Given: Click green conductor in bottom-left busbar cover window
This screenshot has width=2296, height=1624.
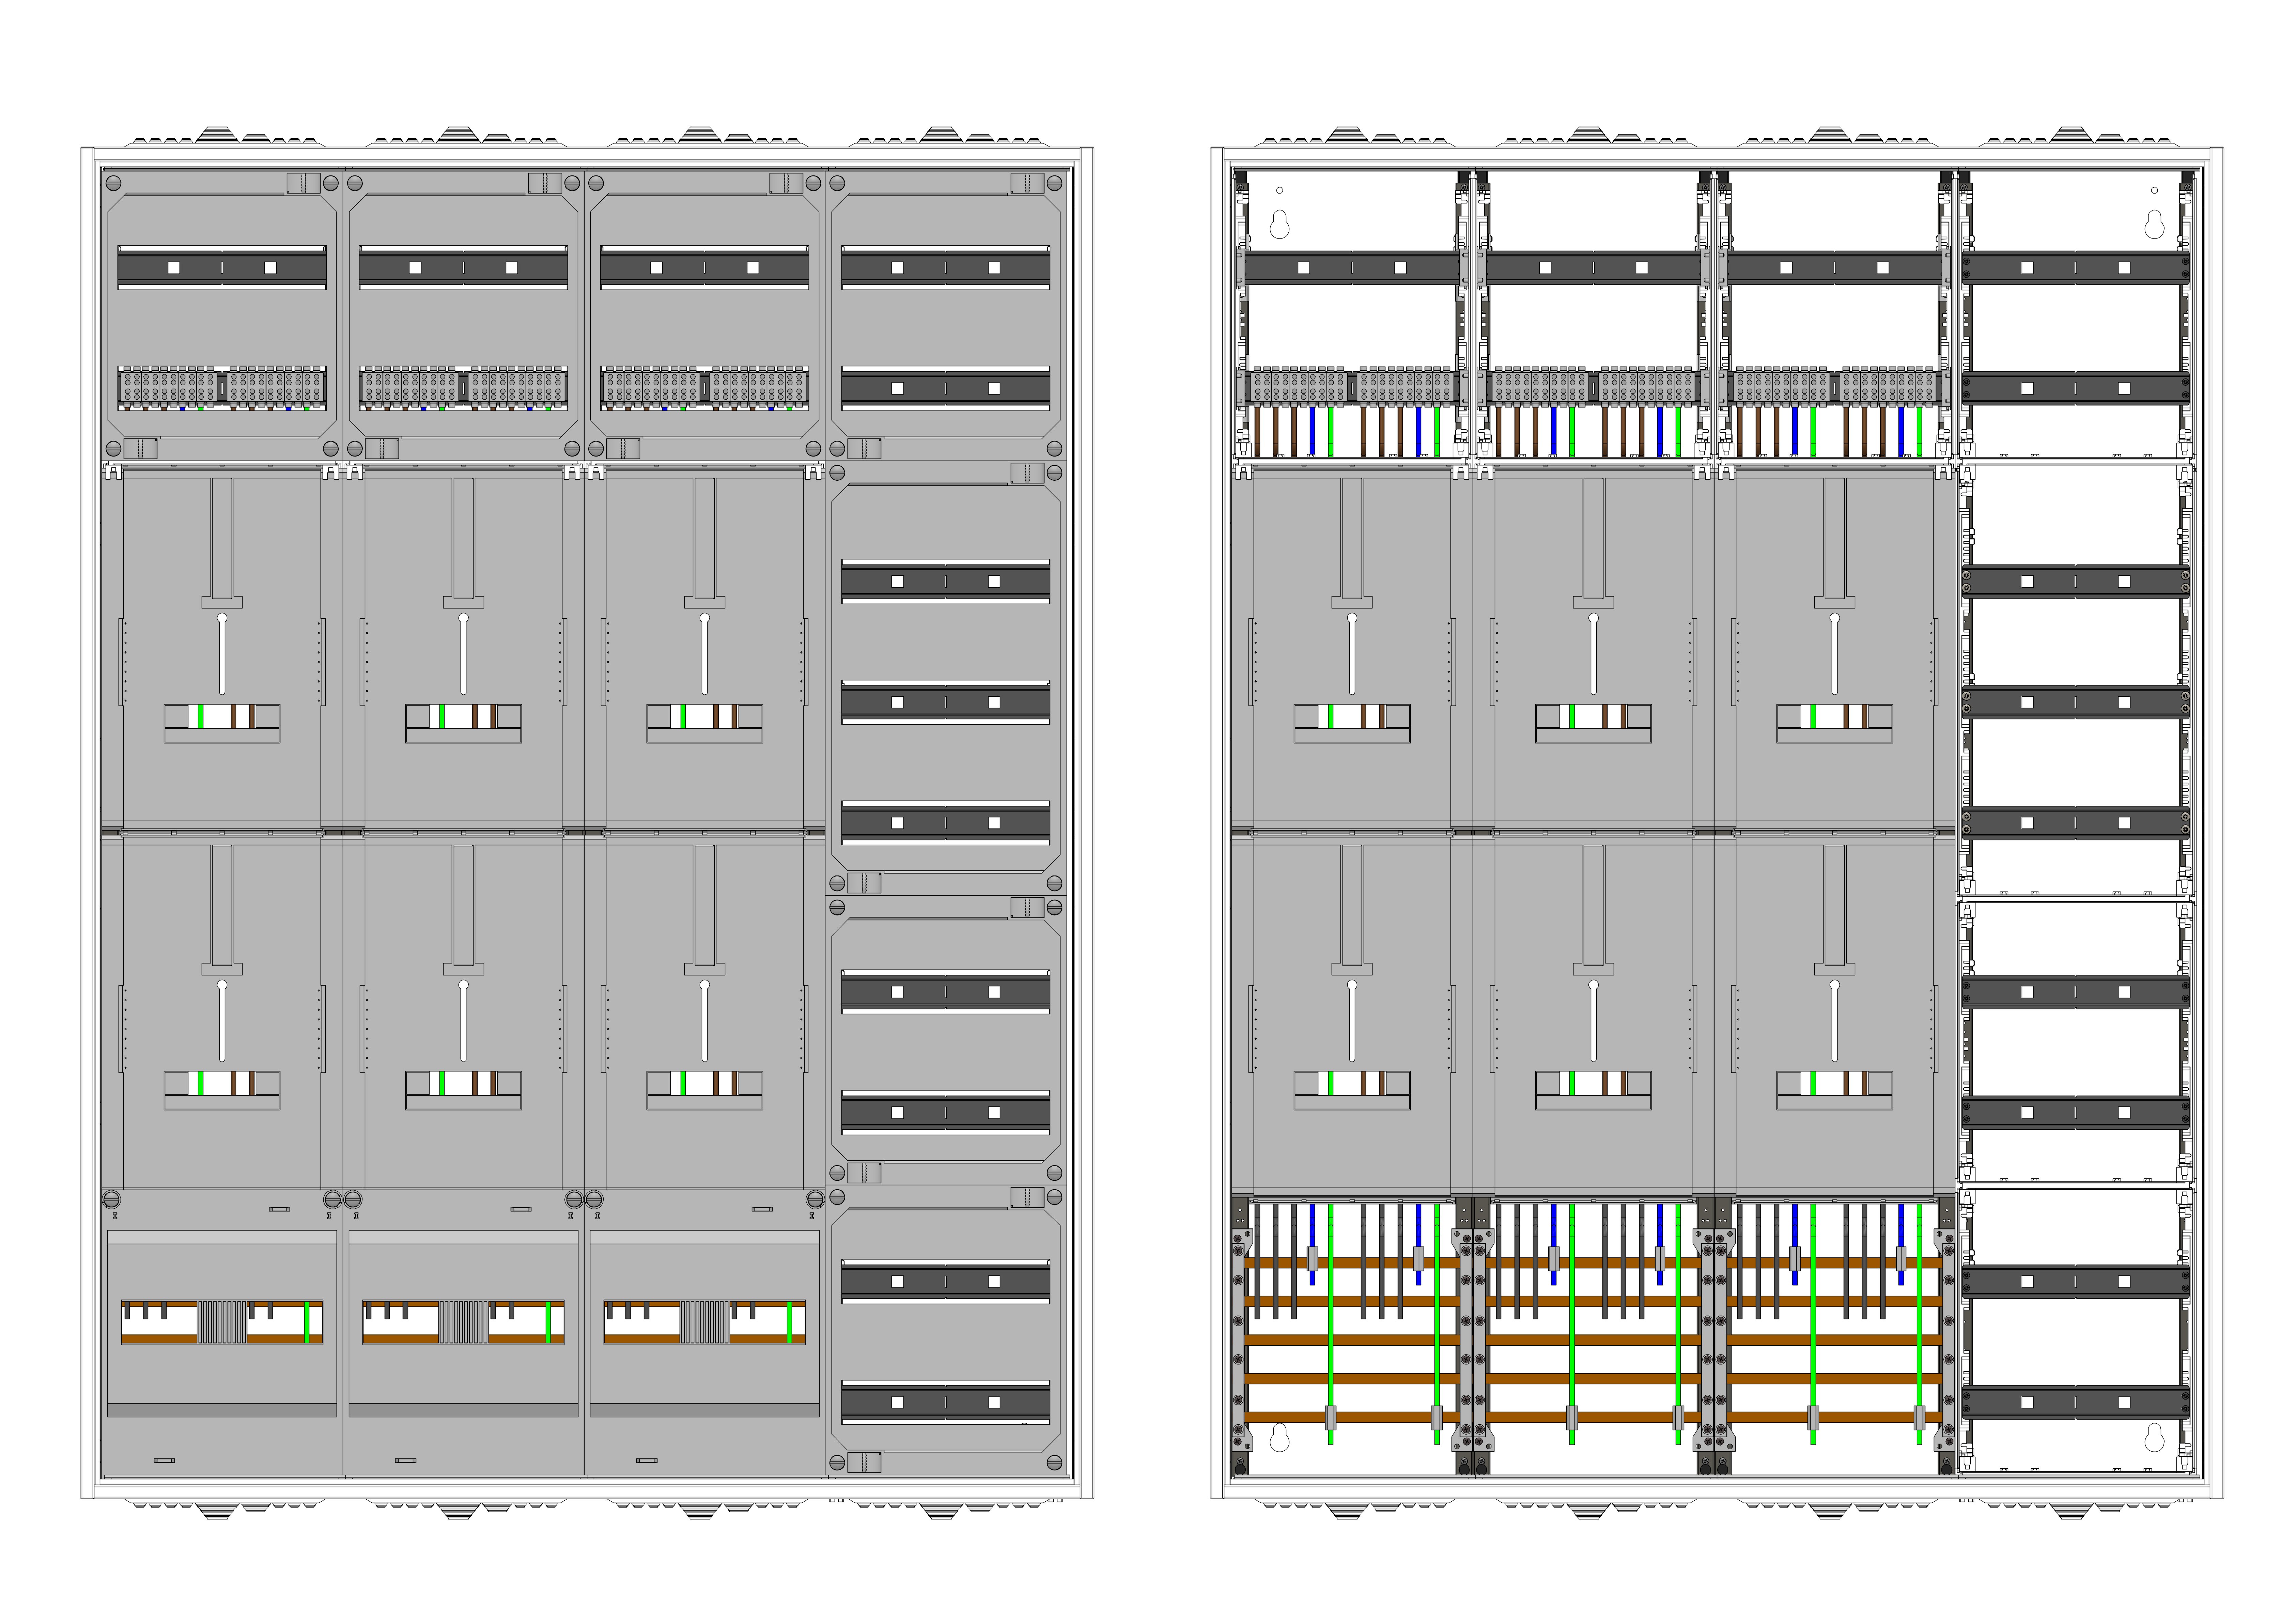Looking at the screenshot, I should click(307, 1322).
